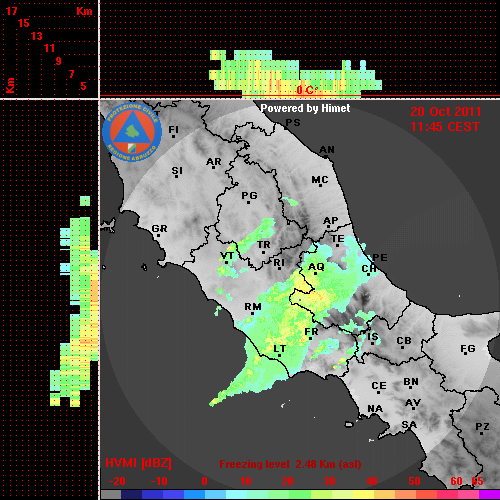Screen dimensions: 500x500
Task: Click the 17 Km altitude label
Action: [11, 11]
